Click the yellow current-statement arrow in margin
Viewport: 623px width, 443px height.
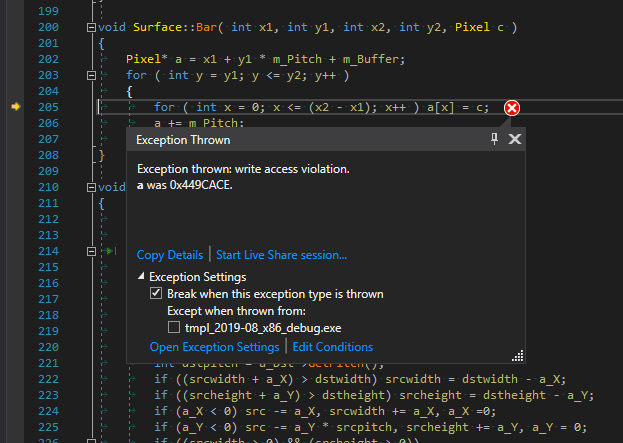[15, 106]
